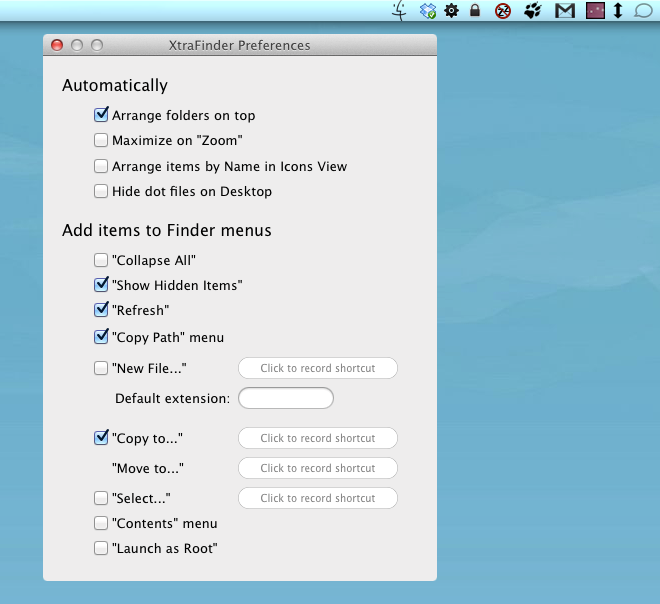Image resolution: width=660 pixels, height=604 pixels.
Task: Disable the "Refresh" checkbox
Action: (101, 310)
